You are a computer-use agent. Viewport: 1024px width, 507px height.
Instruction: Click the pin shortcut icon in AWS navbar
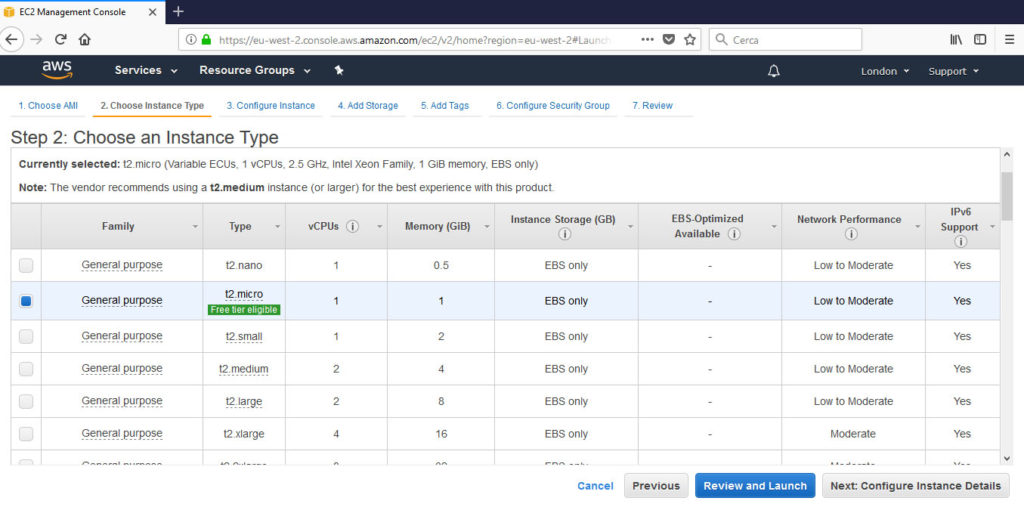[x=339, y=71]
